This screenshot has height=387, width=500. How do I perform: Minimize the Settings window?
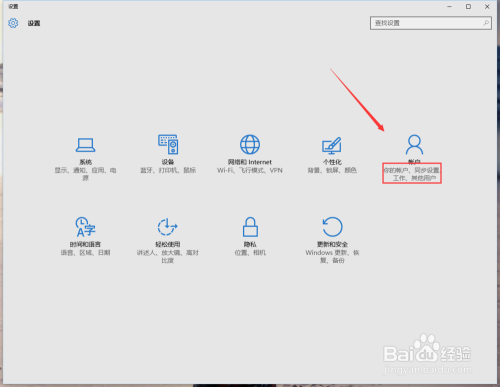[449, 6]
